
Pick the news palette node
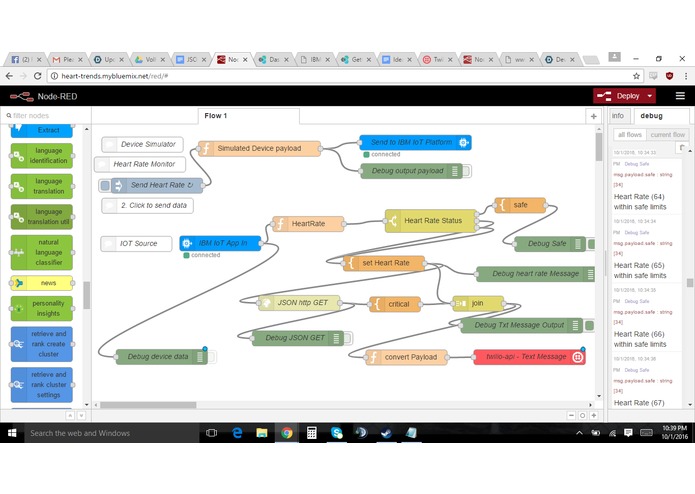(x=42, y=283)
